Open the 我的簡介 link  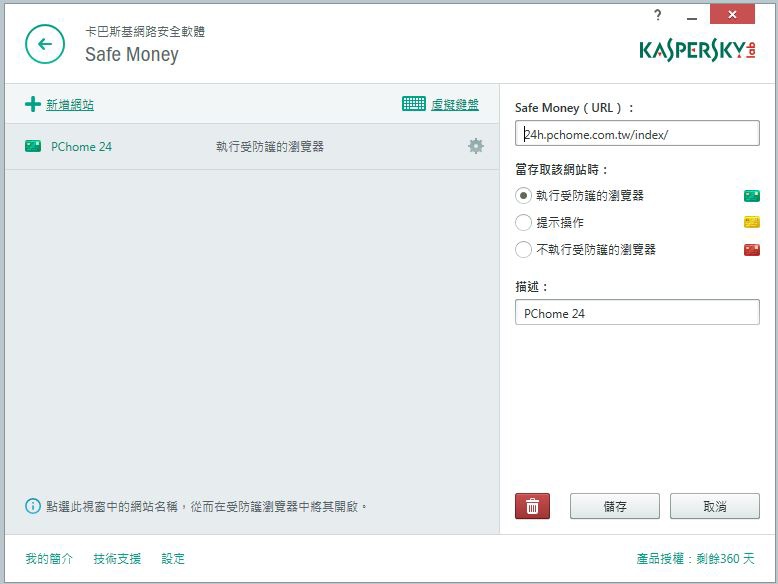[49, 559]
